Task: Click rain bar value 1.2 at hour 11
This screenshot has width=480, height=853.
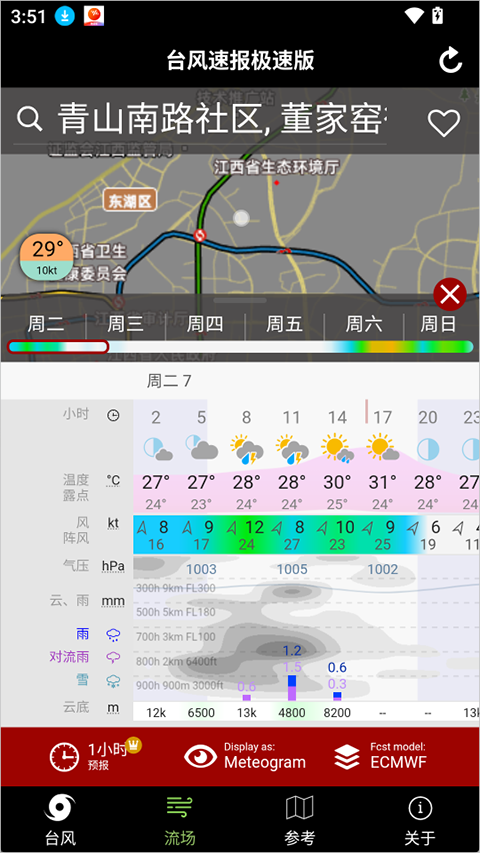Action: 292,650
